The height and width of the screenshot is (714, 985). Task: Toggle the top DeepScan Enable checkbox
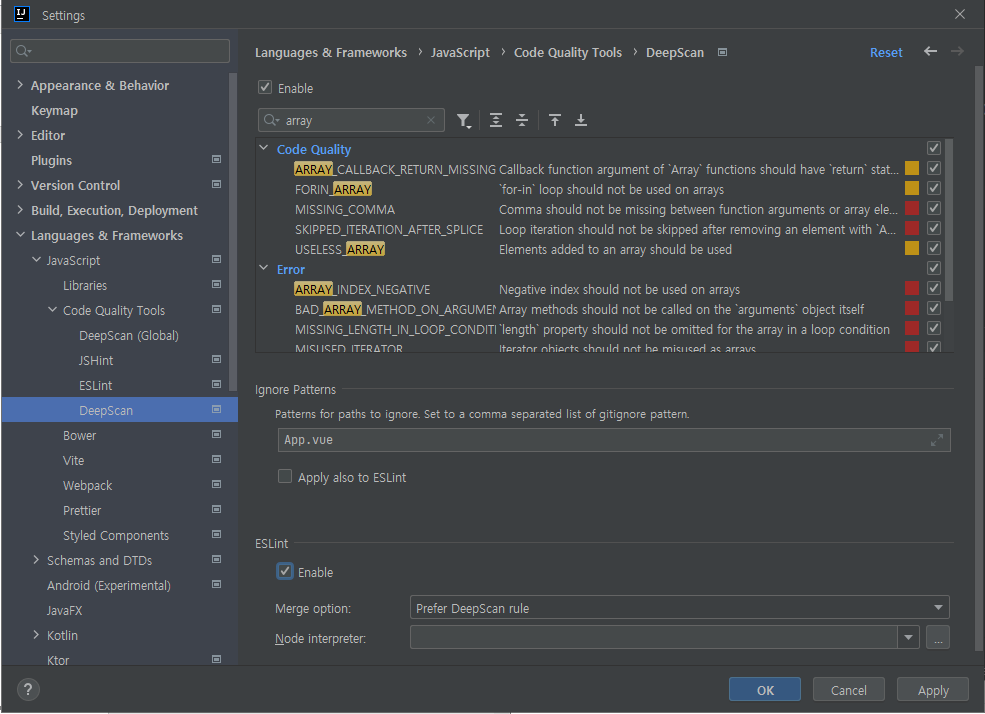[x=265, y=87]
